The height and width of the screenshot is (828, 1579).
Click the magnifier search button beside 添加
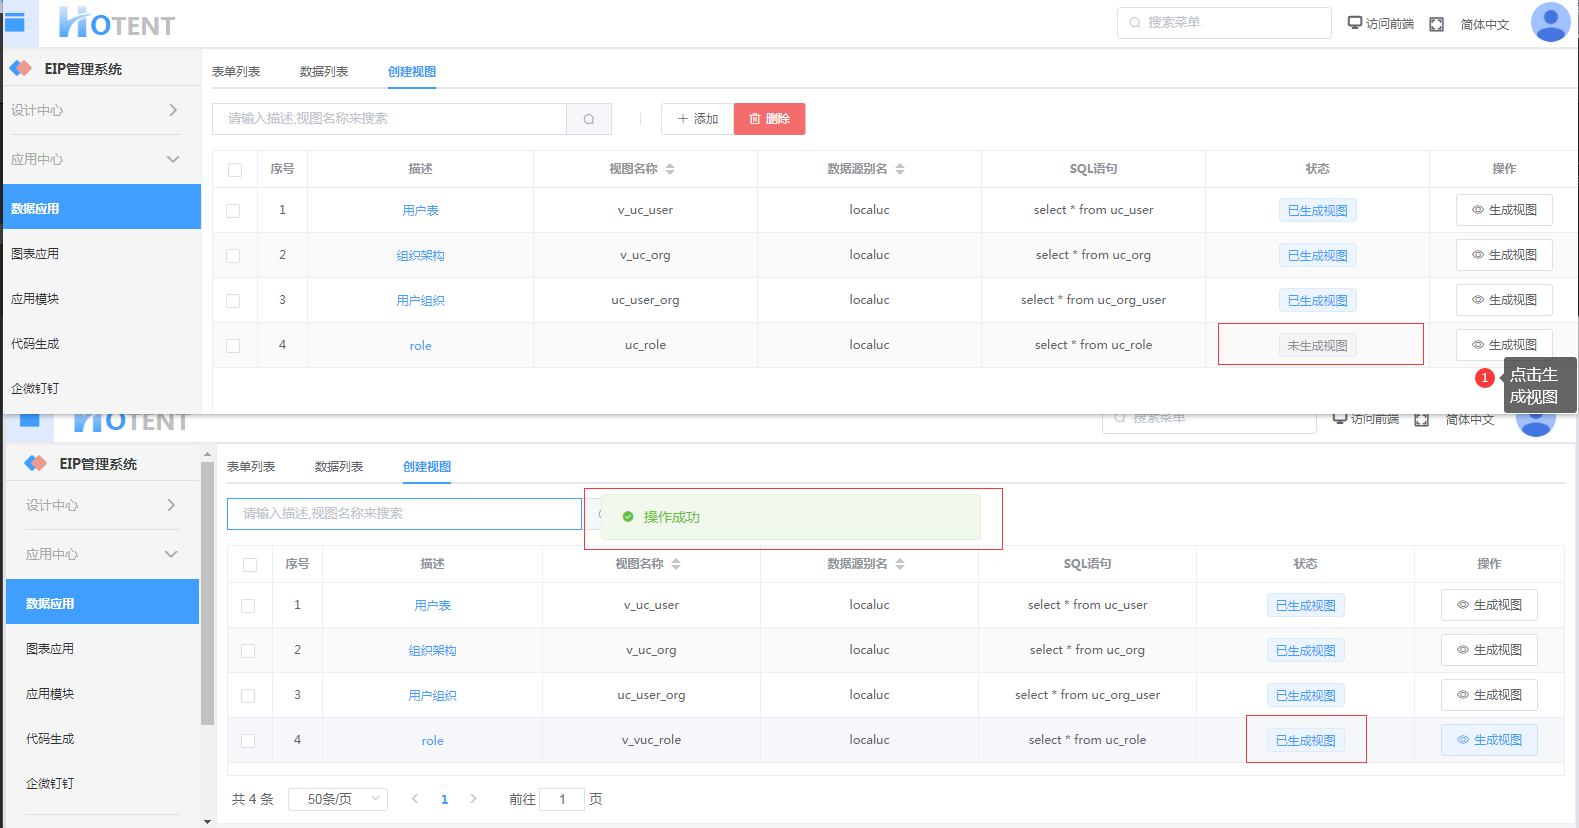[589, 119]
